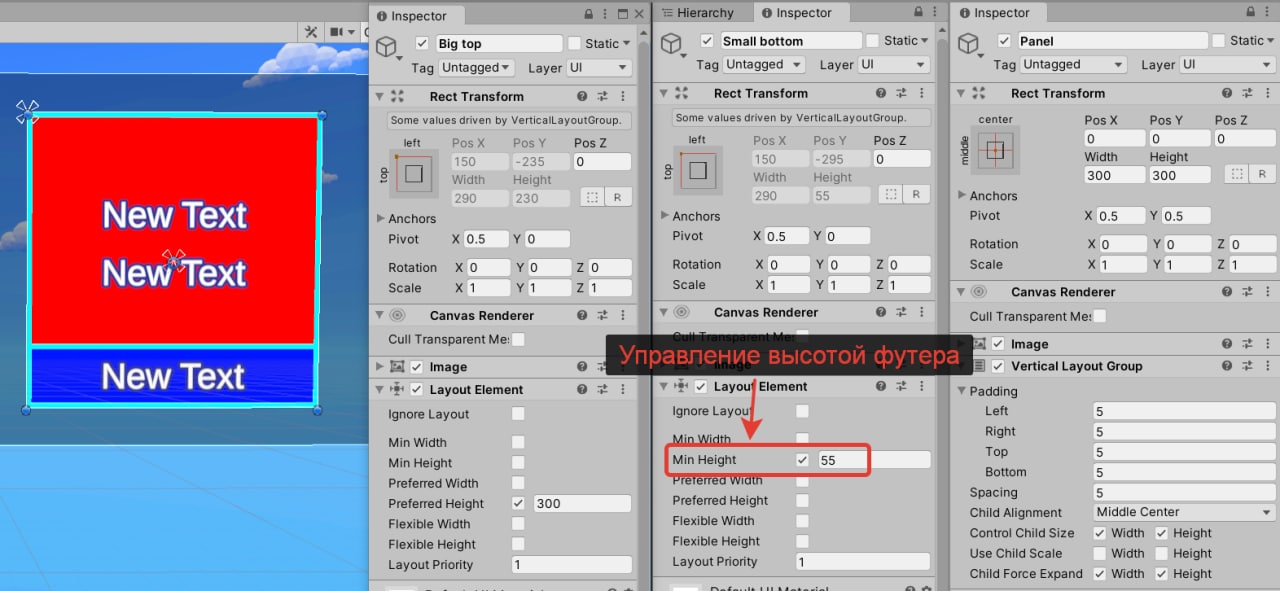The image size is (1280, 591).
Task: Uncheck Preferred Height in Big top Layout Element
Action: (518, 503)
